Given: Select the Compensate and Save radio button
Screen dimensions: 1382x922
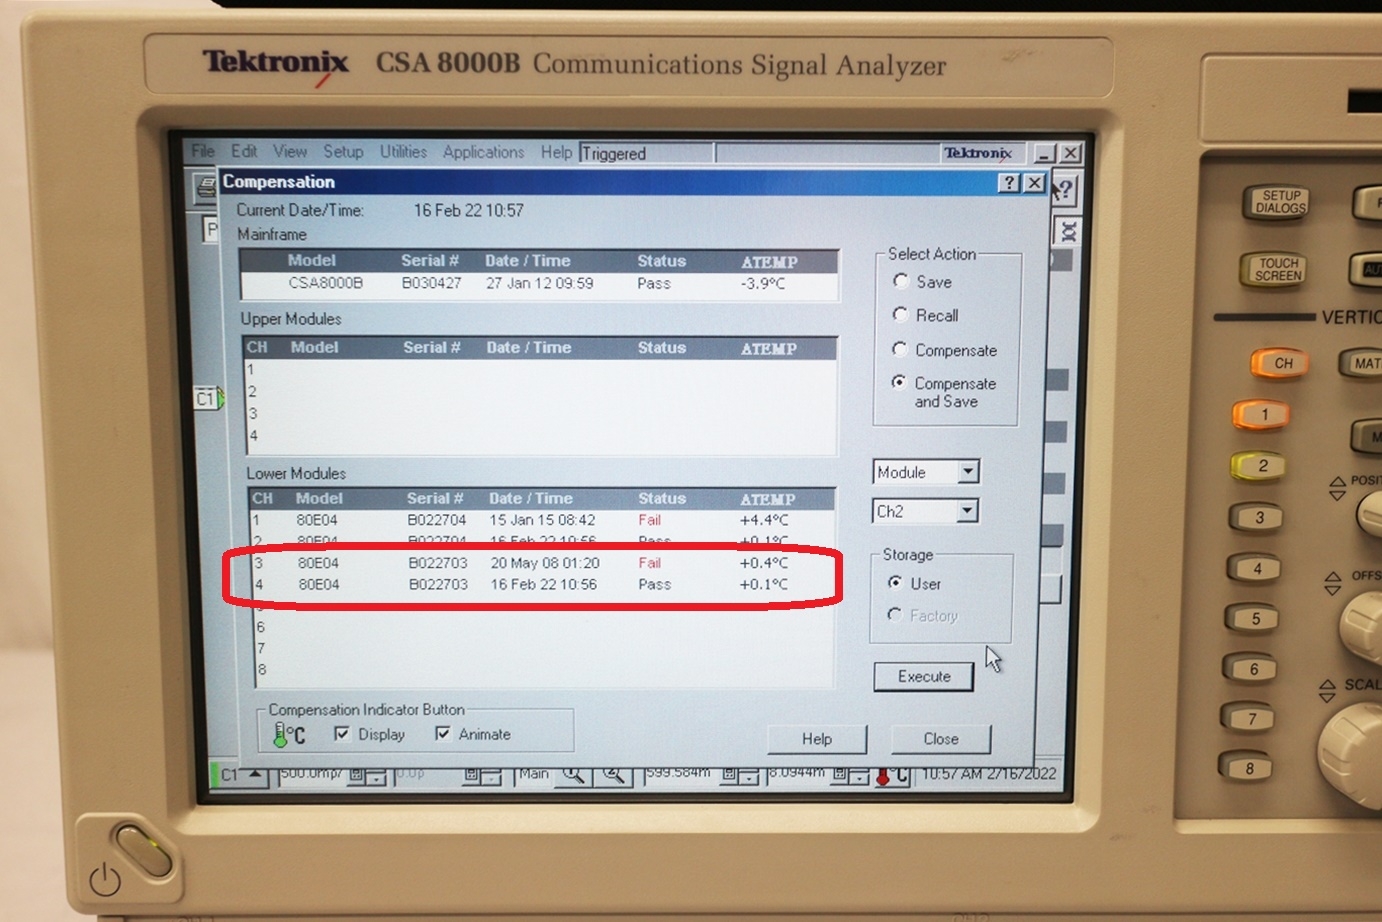Looking at the screenshot, I should click(x=900, y=382).
